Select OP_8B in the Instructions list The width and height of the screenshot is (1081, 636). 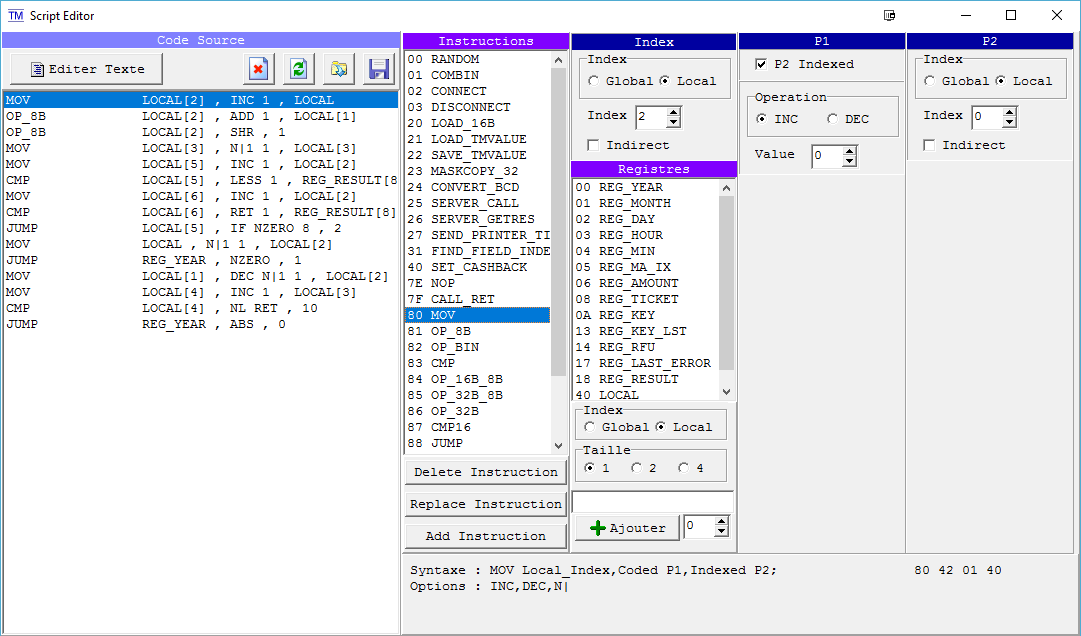click(451, 331)
